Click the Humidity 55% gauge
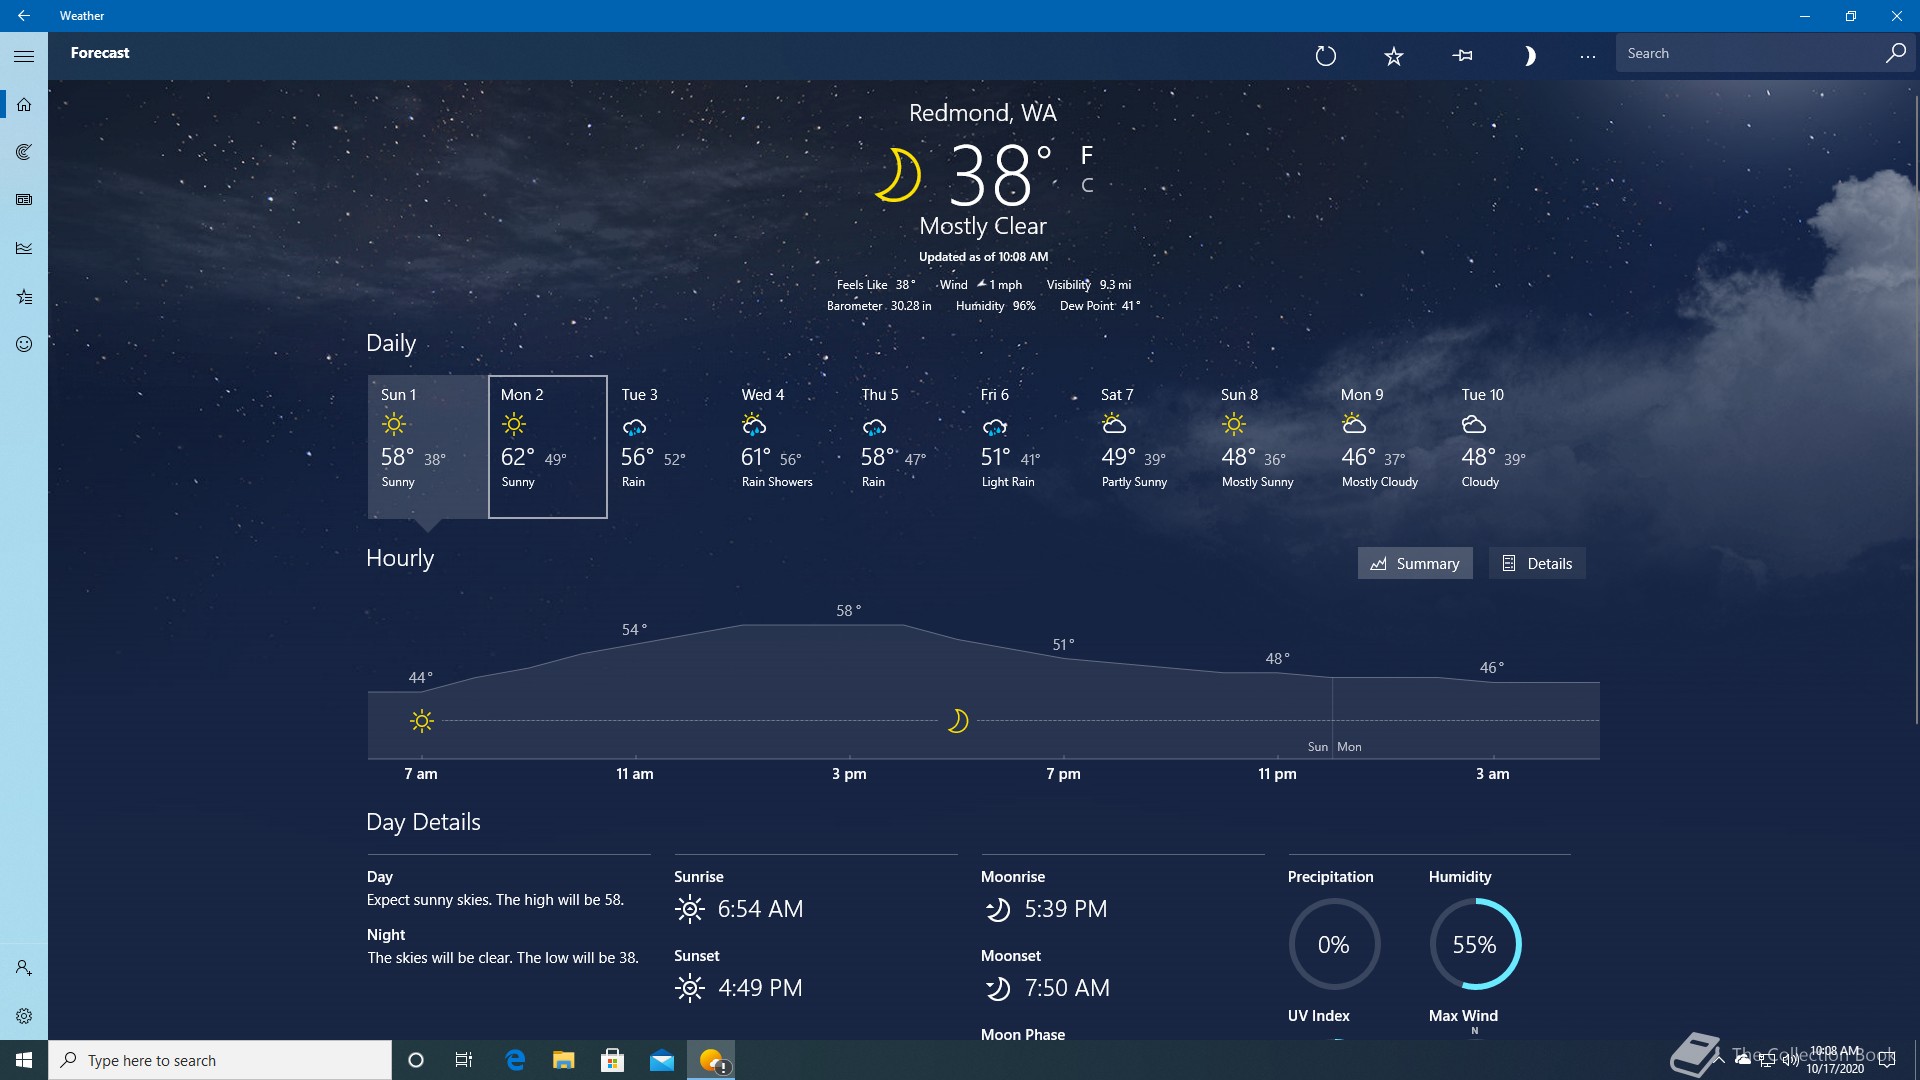This screenshot has width=1920, height=1080. [1475, 944]
